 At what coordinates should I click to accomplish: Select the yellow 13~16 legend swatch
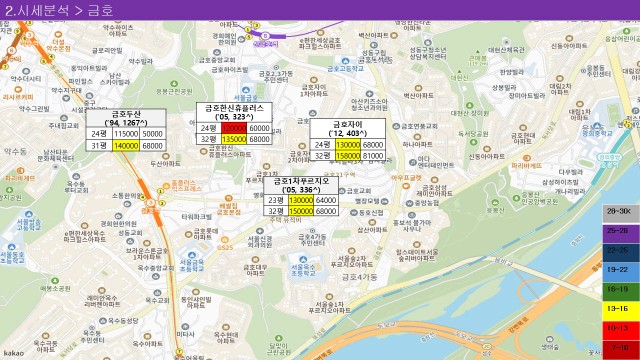tap(621, 311)
